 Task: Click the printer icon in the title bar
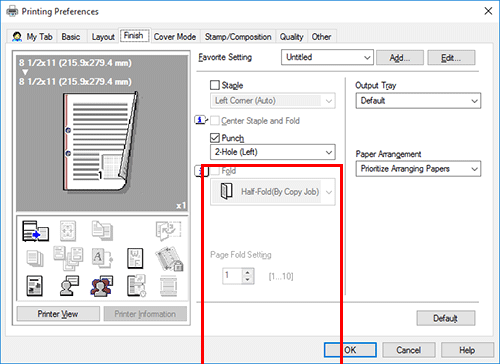click(12, 12)
